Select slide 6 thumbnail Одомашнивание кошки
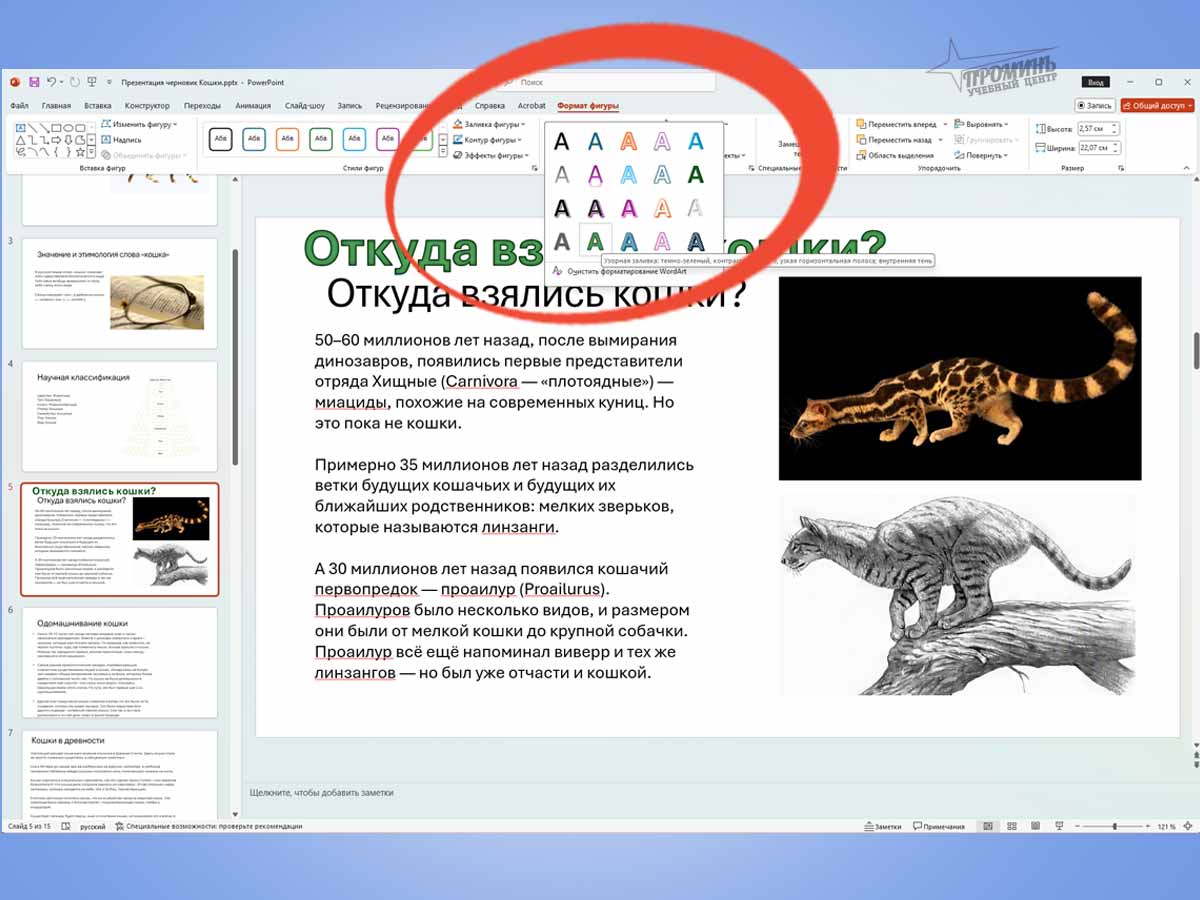The height and width of the screenshot is (900, 1200). 120,662
